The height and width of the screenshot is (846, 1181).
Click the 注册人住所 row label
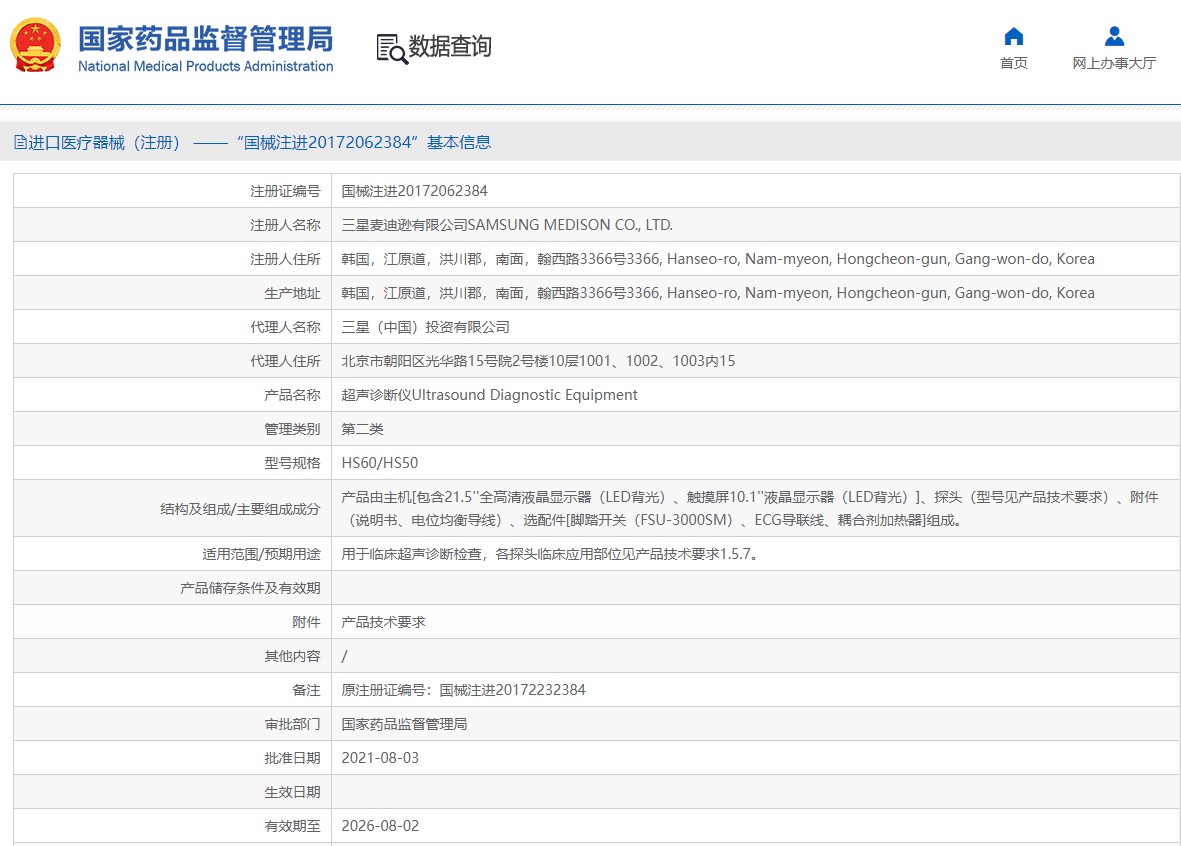[x=285, y=259]
